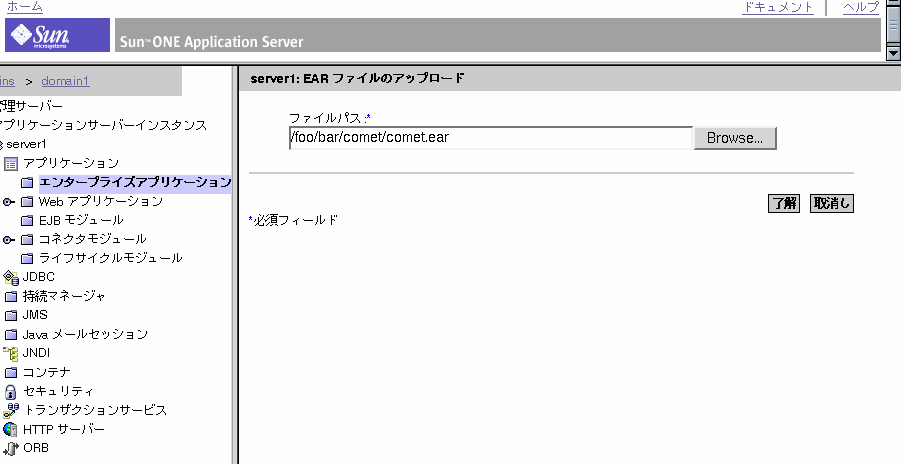Open the ドキュメント link
Screen dimensions: 901x464
coord(777,7)
